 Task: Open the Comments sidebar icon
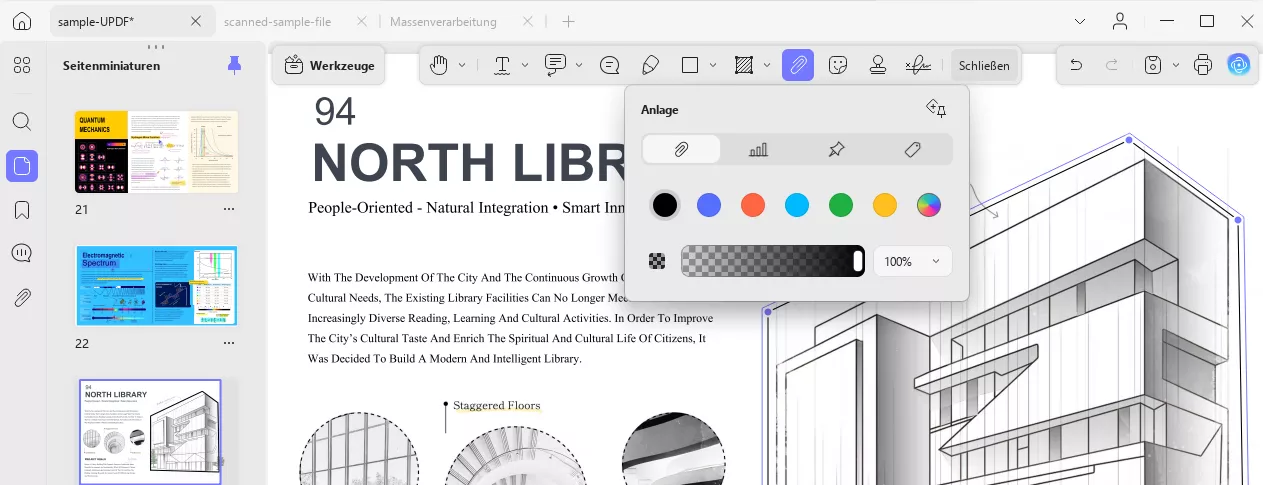(22, 254)
